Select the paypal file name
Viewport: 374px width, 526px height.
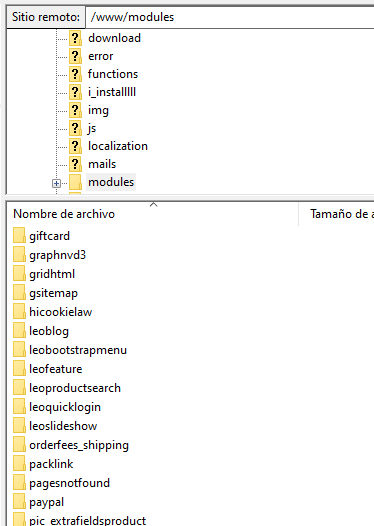(x=46, y=502)
